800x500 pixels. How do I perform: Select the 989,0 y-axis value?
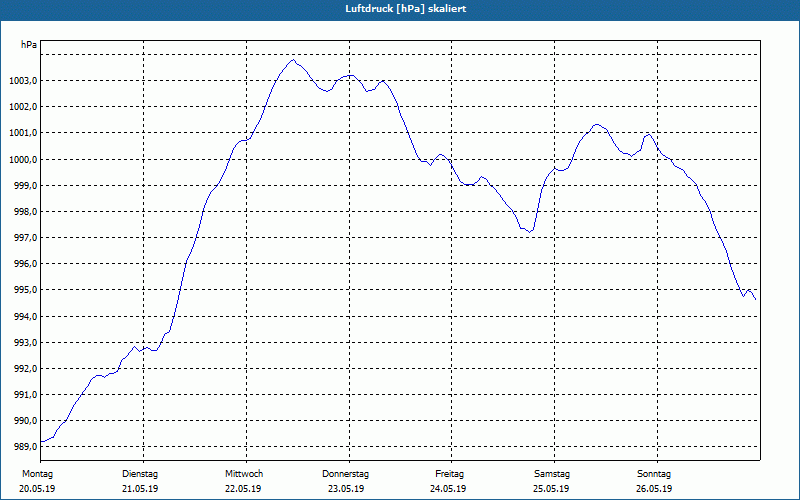pos(26,446)
